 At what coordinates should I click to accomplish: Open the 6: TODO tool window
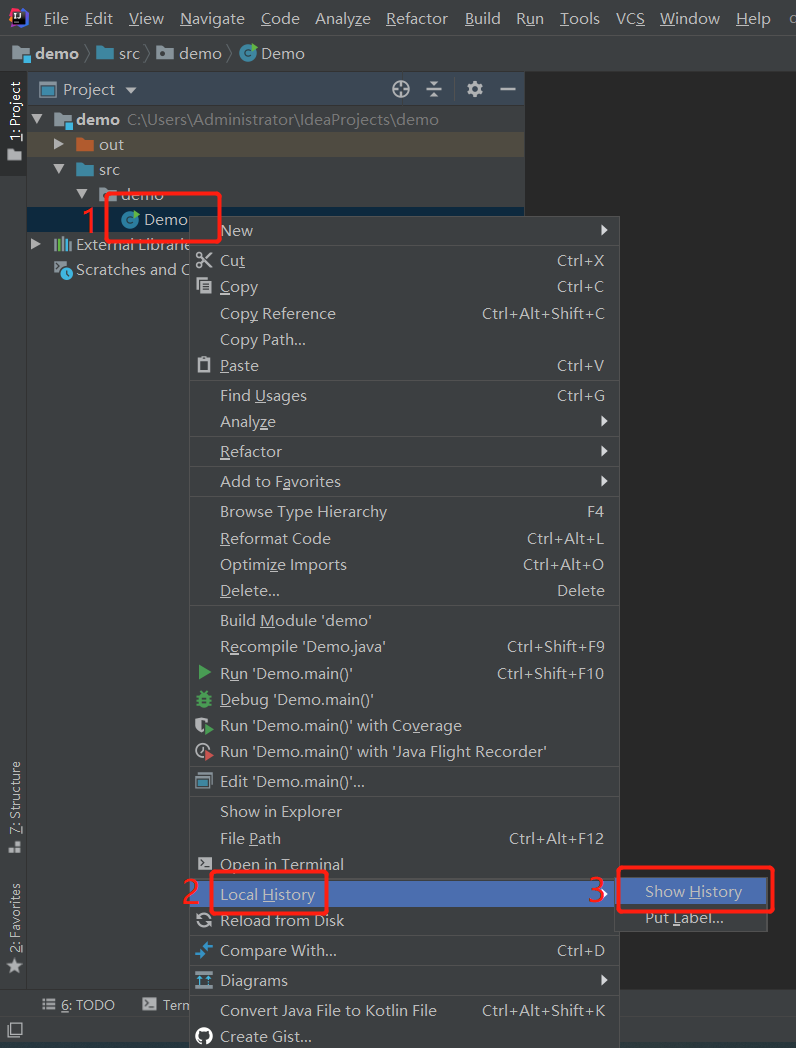[x=78, y=1005]
